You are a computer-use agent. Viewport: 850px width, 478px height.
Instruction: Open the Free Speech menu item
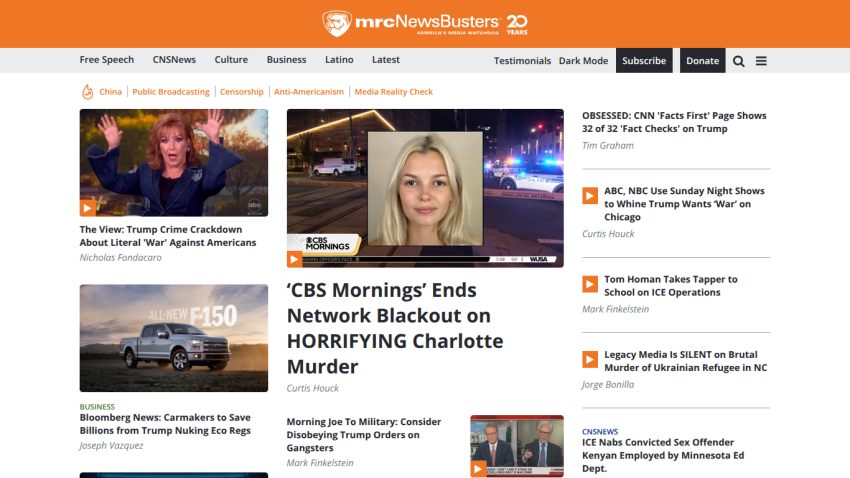(107, 60)
